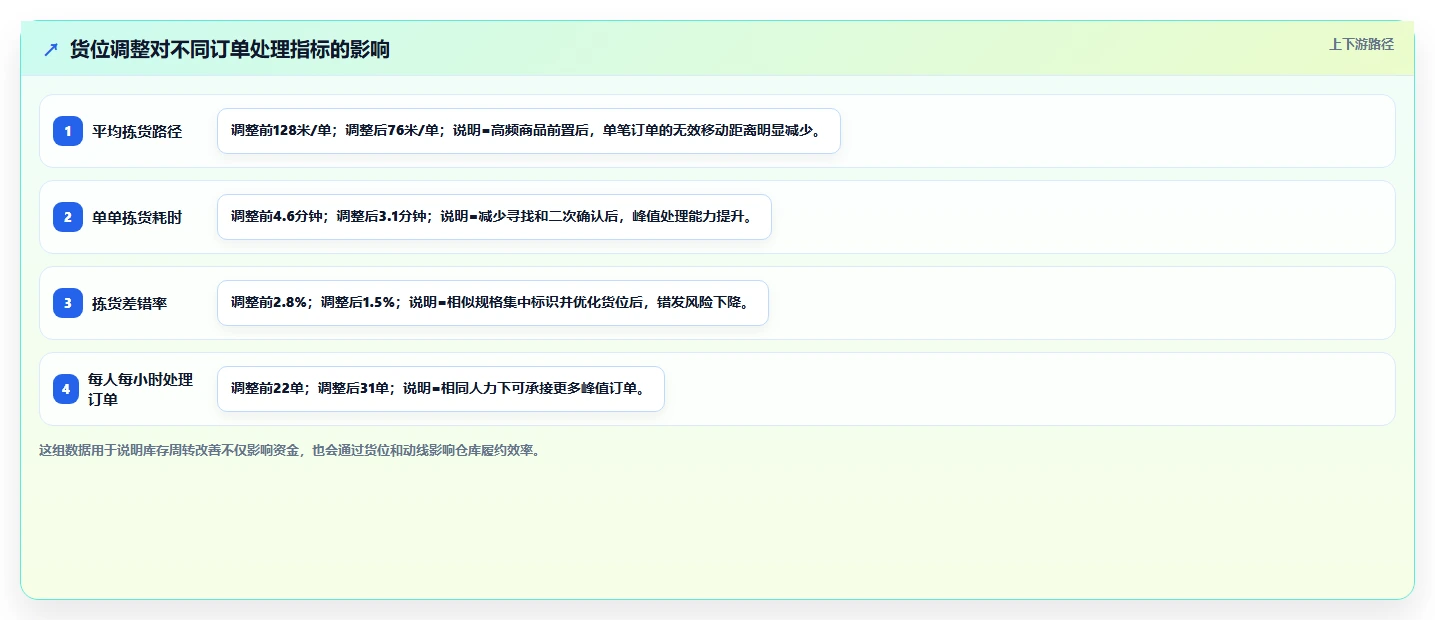Click the number 1 badge for 平均拣货路径
Viewport: 1435px width, 620px height.
(68, 131)
